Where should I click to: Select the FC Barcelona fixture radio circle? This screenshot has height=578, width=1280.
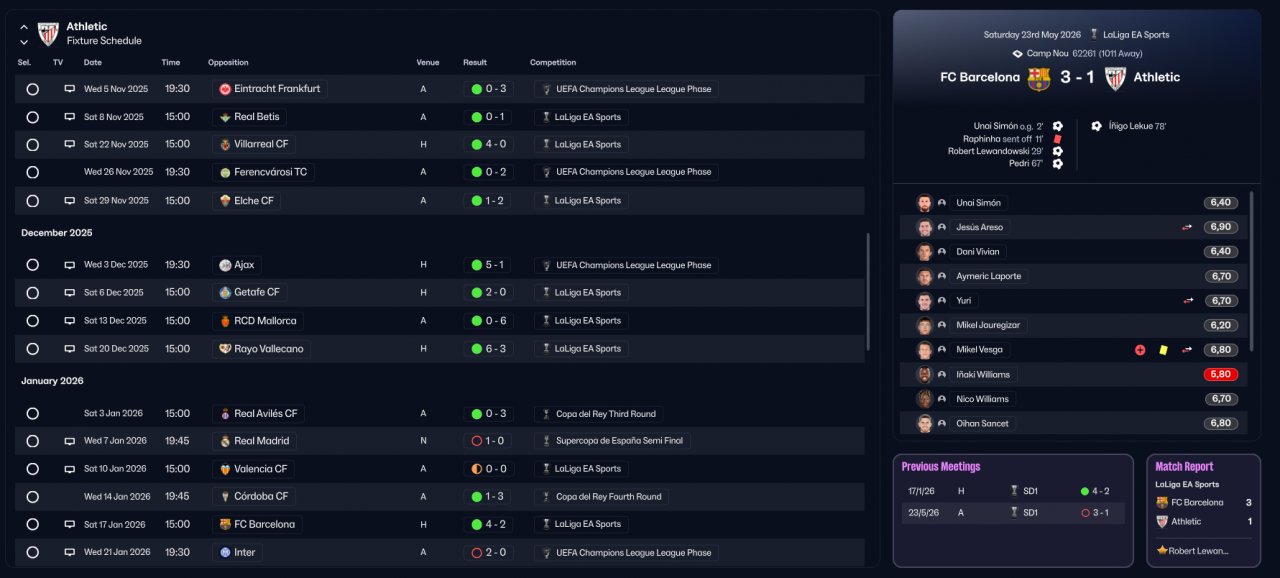pyautogui.click(x=32, y=524)
